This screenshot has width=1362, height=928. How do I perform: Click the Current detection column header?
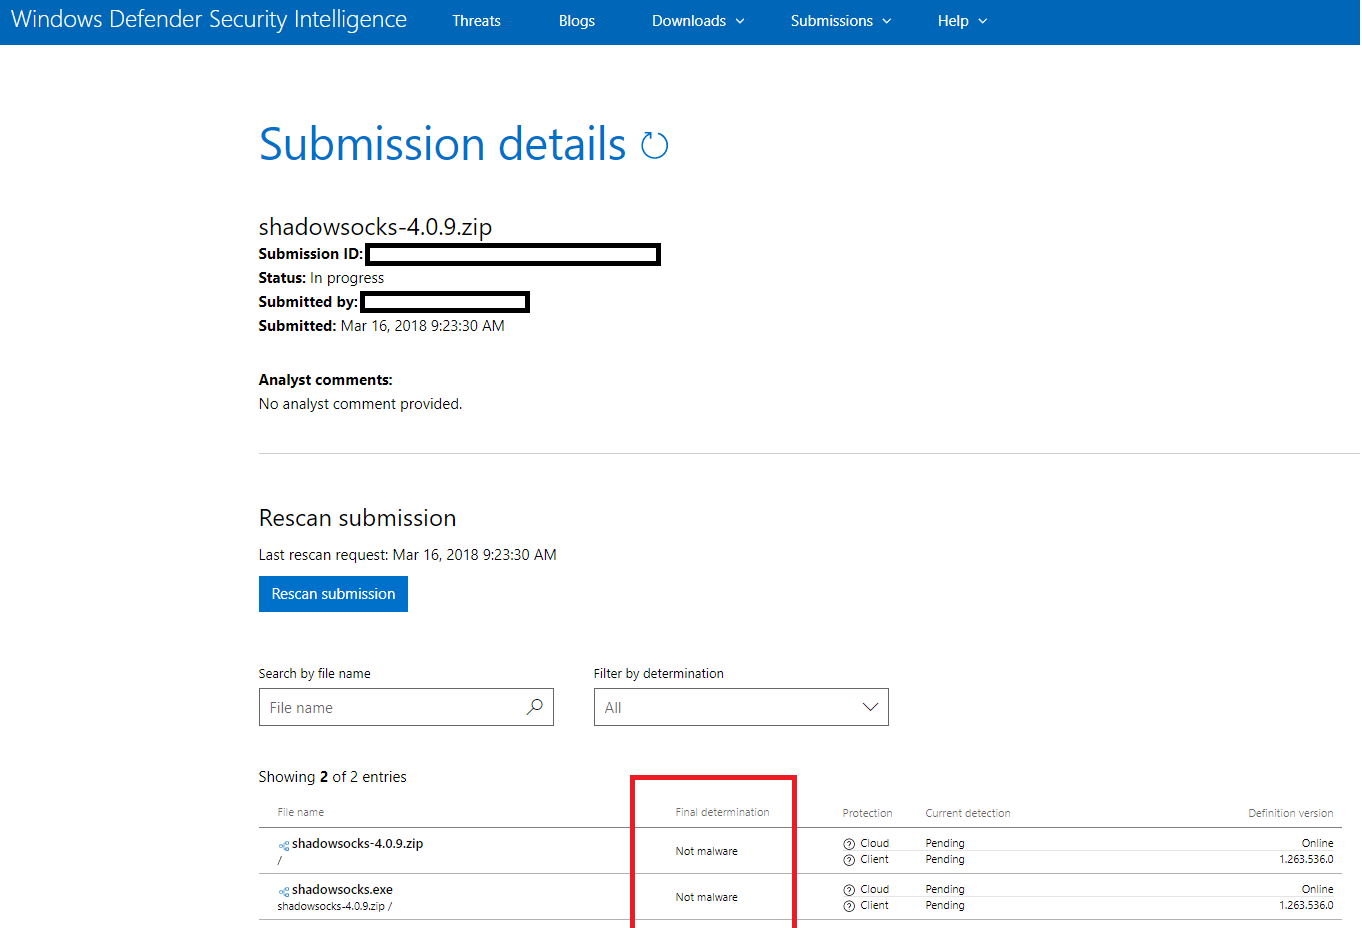[968, 813]
